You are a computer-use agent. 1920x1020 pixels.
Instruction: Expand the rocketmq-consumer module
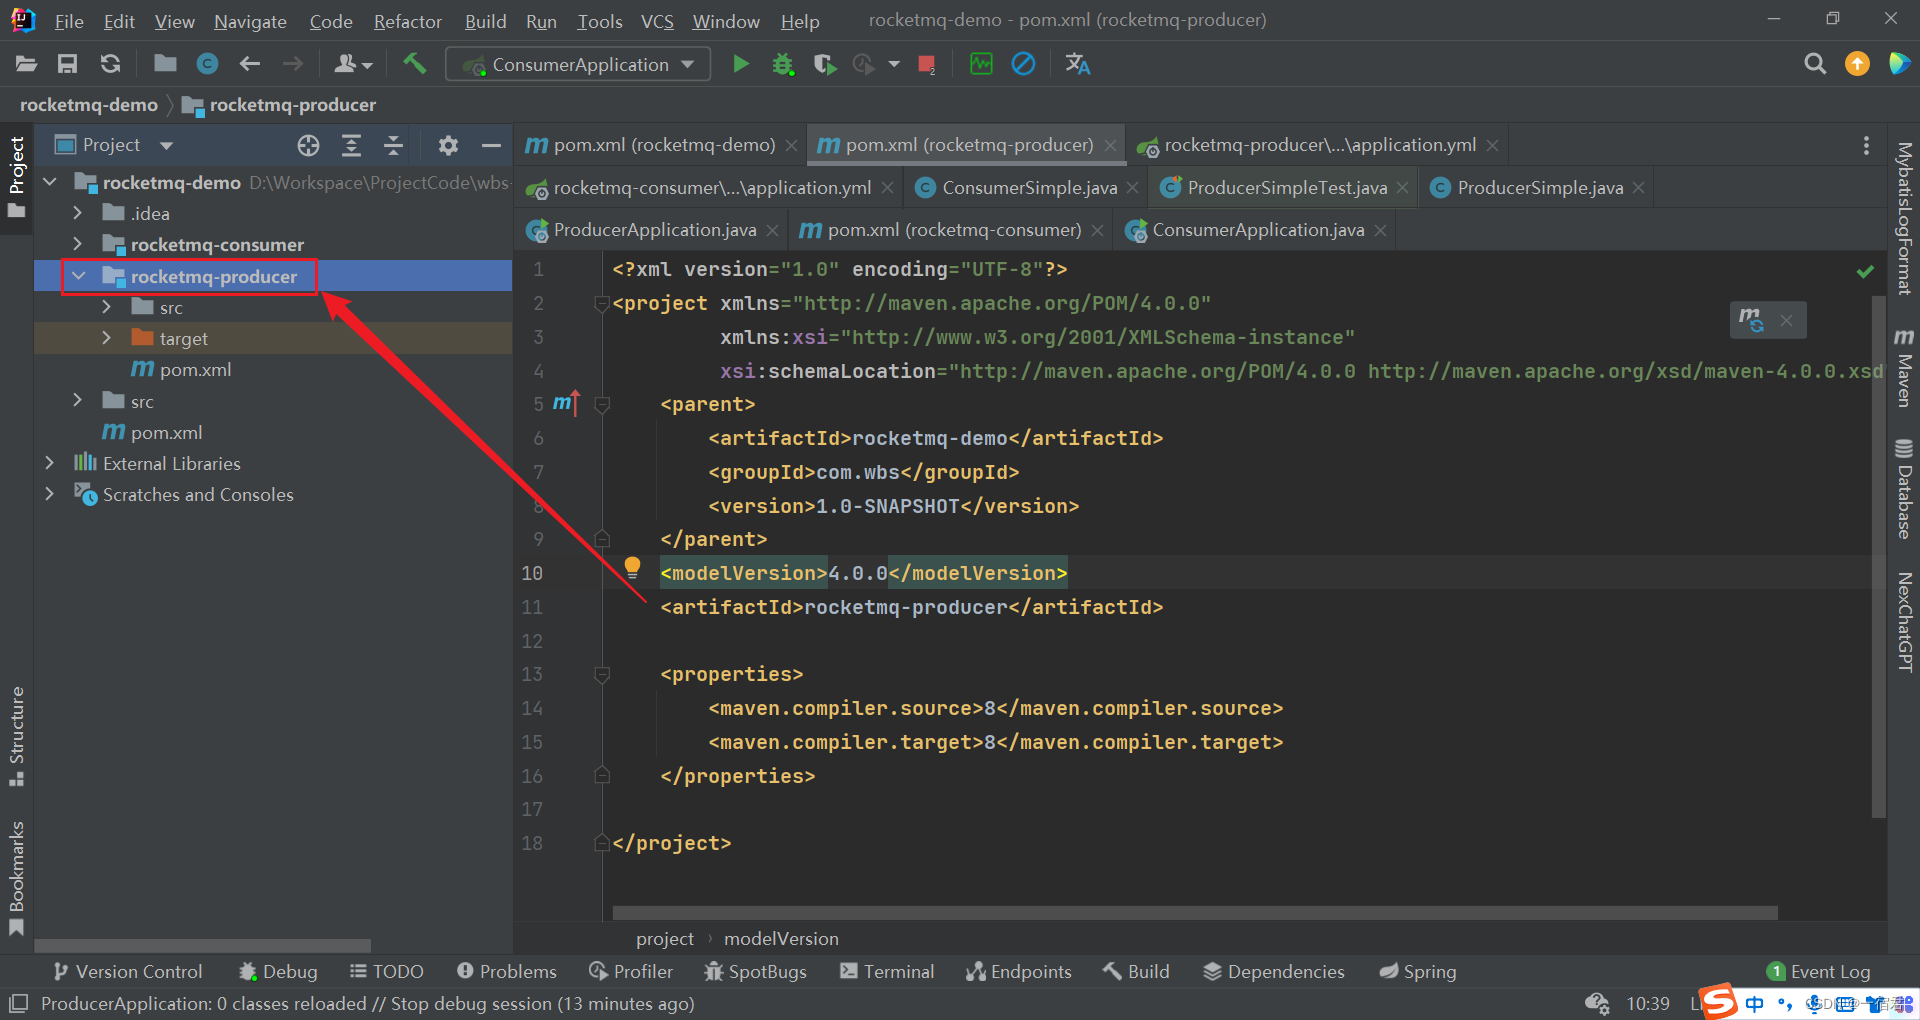[78, 244]
